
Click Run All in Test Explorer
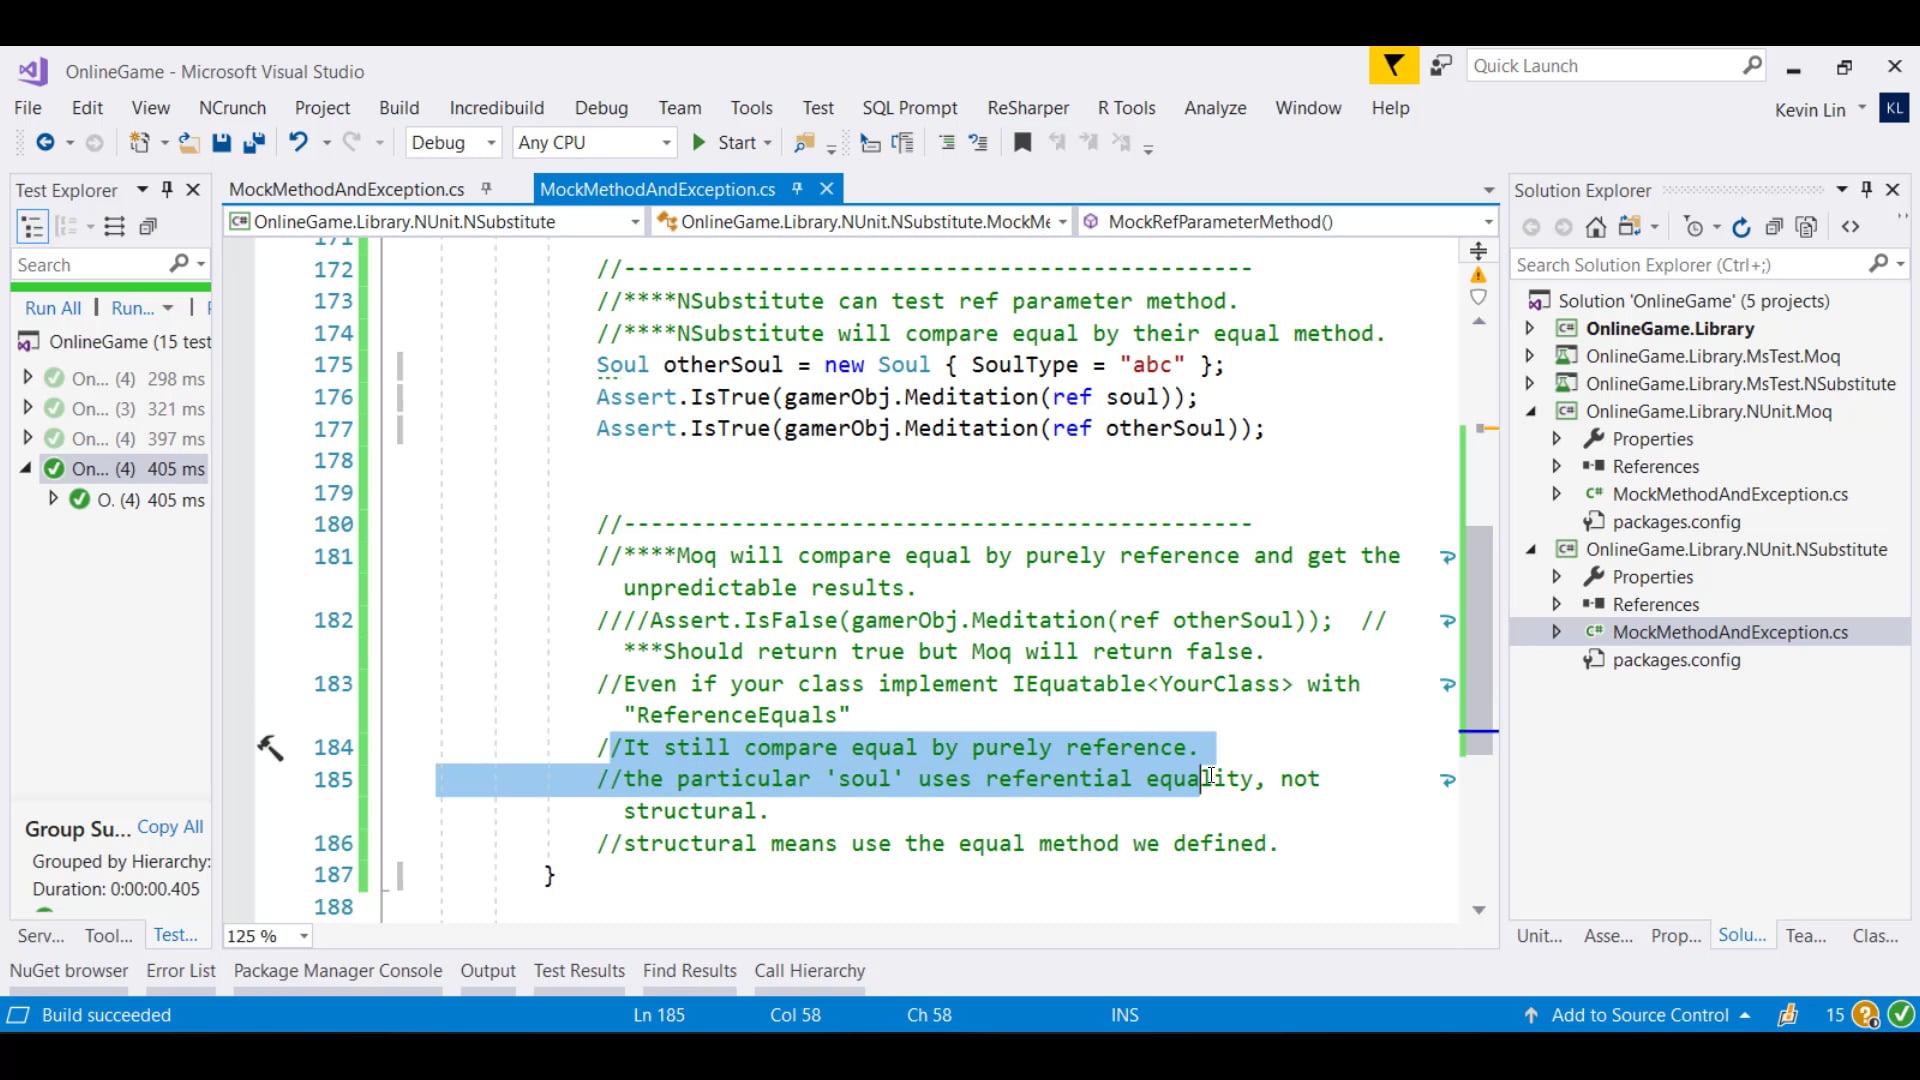coord(53,308)
